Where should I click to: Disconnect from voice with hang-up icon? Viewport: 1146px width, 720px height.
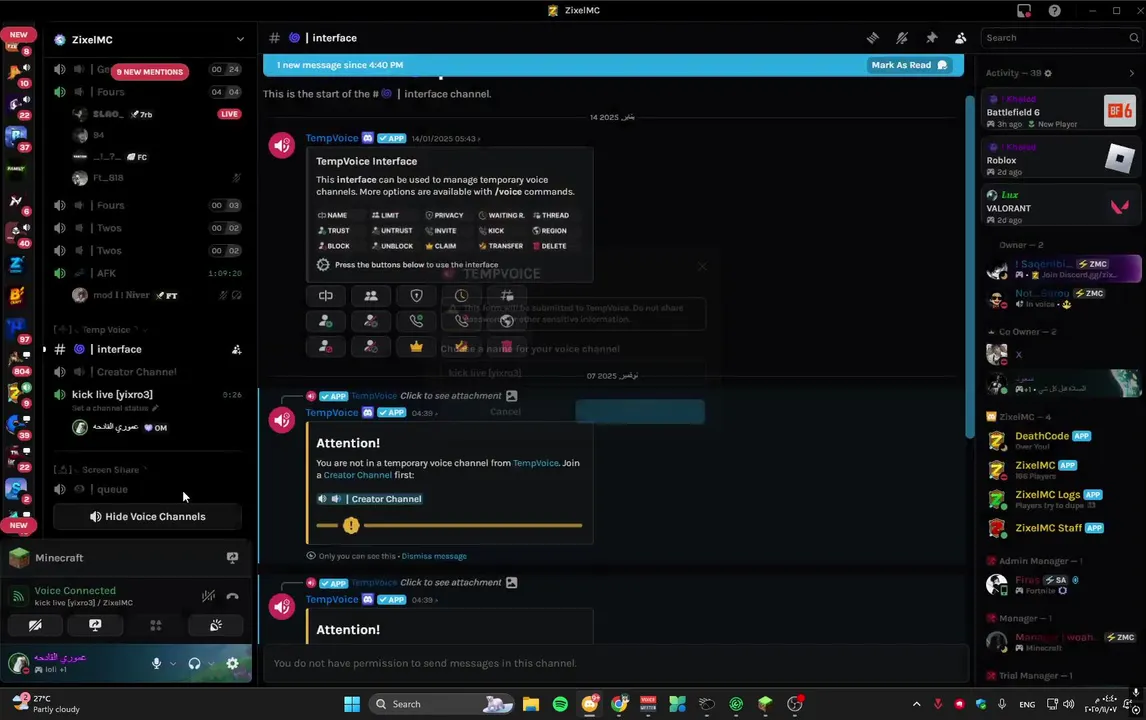[232, 596]
